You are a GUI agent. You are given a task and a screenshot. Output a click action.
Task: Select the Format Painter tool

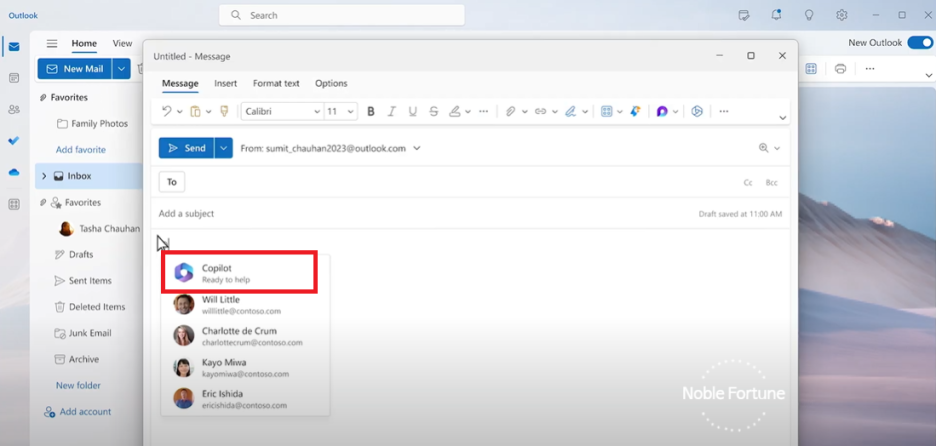tap(224, 111)
